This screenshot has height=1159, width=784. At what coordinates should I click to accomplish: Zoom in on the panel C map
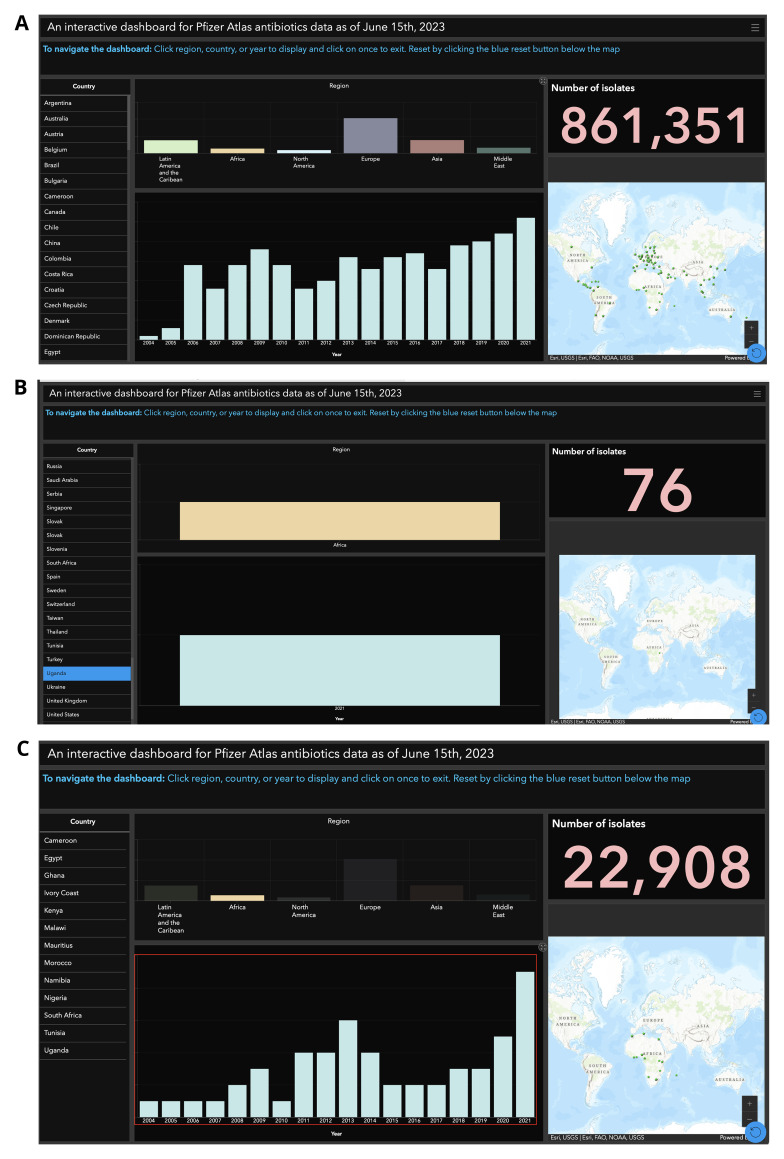749,1104
